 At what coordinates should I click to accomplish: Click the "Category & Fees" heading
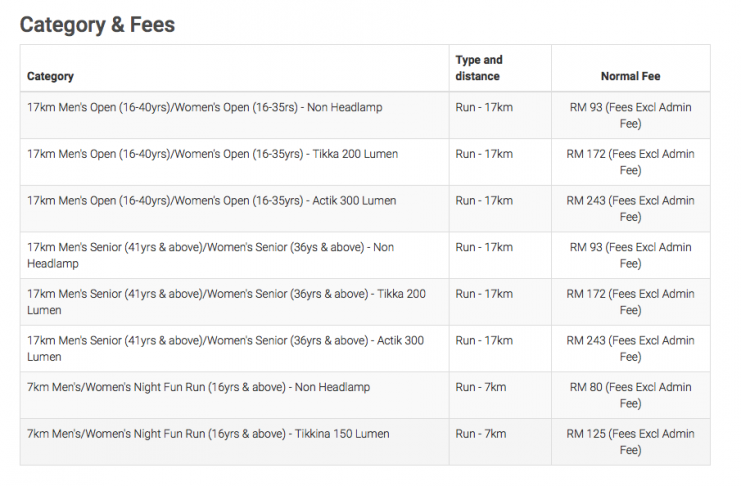coord(97,25)
